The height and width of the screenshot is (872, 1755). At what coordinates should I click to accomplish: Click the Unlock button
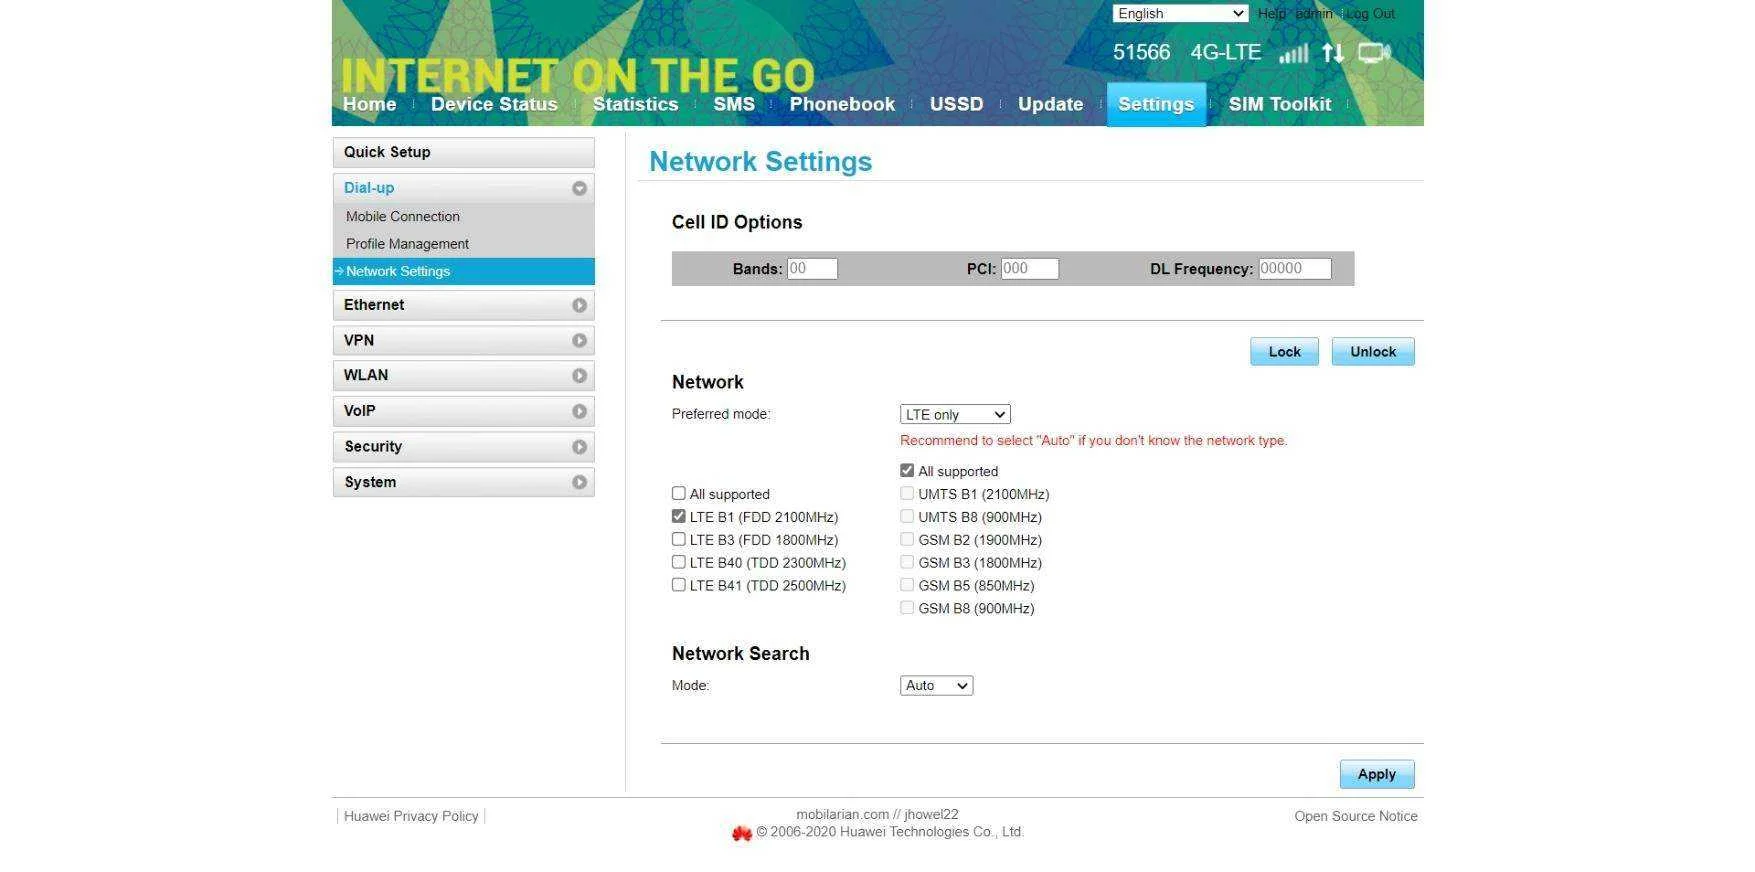pyautogui.click(x=1373, y=352)
